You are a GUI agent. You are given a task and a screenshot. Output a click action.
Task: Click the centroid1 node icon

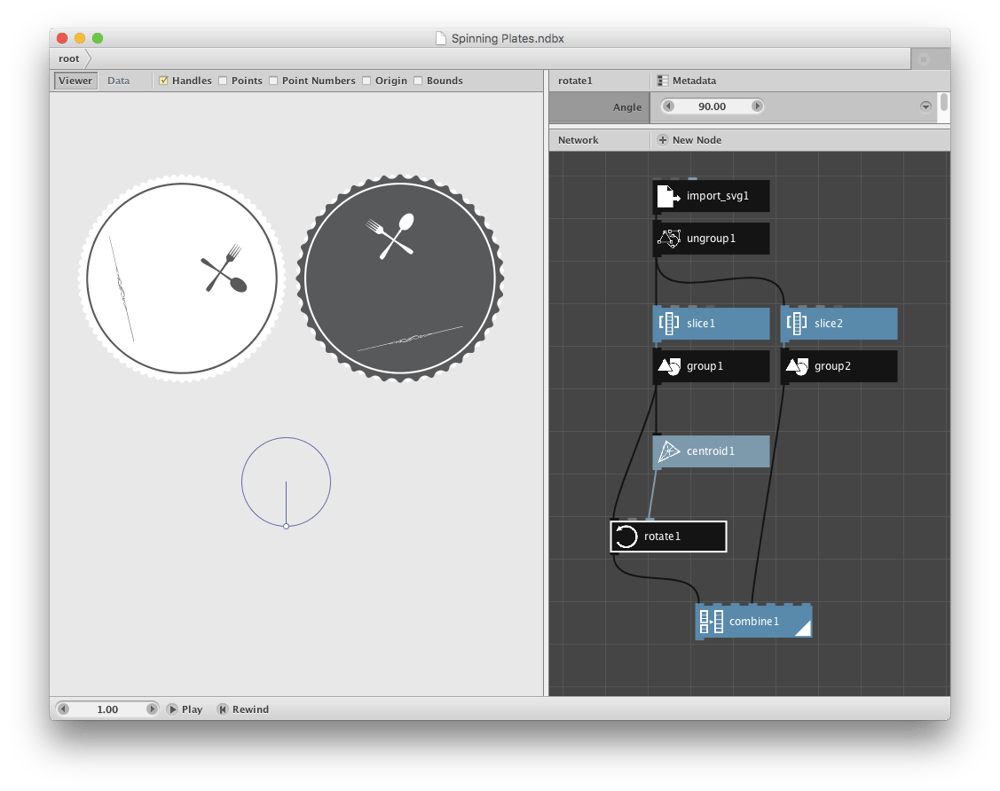(668, 451)
